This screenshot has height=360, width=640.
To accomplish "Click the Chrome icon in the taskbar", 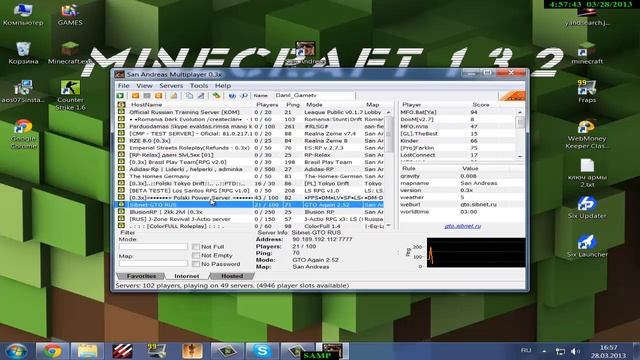I will click(x=53, y=351).
